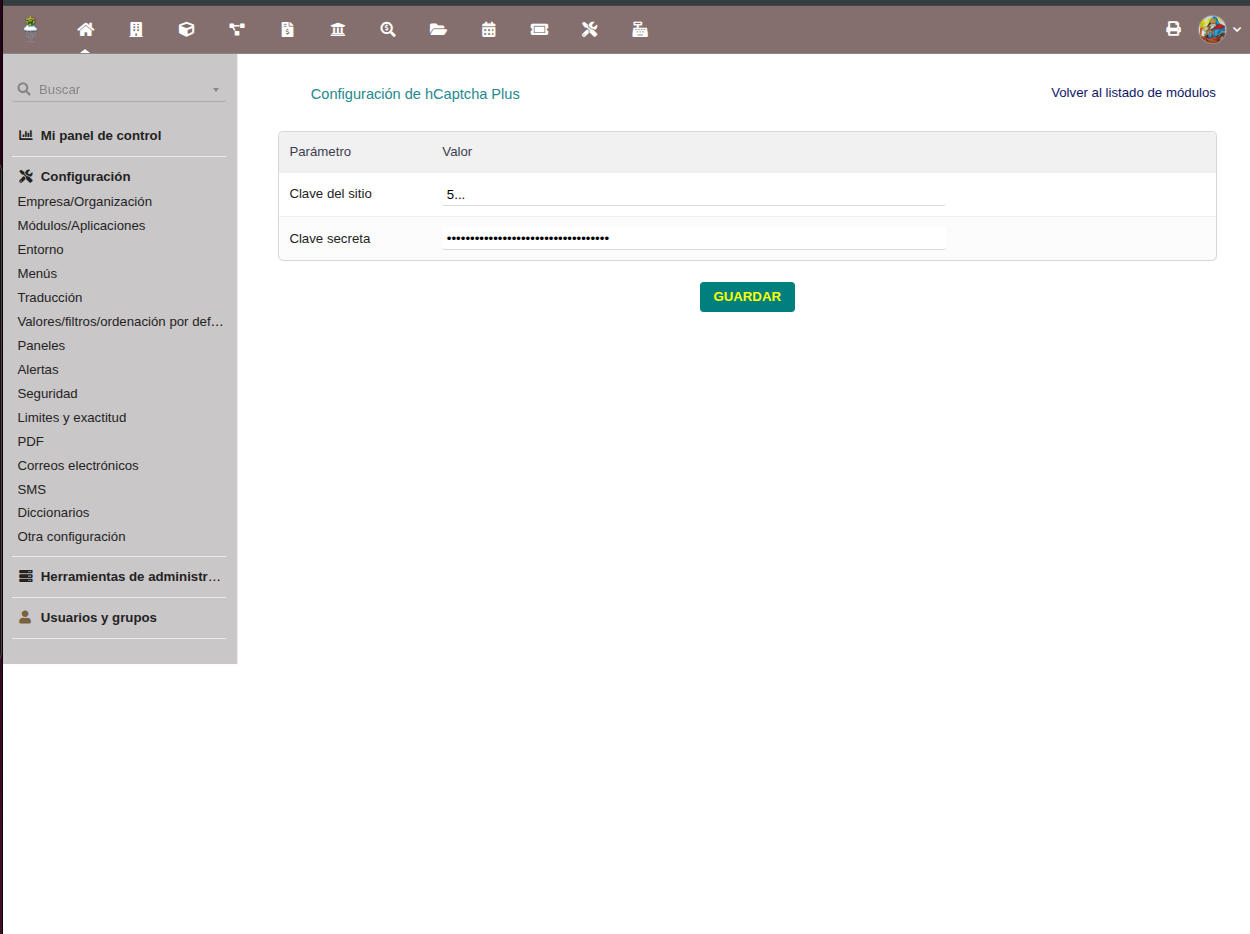Open Tickets icon in top bar
This screenshot has width=1250, height=934.
[539, 29]
